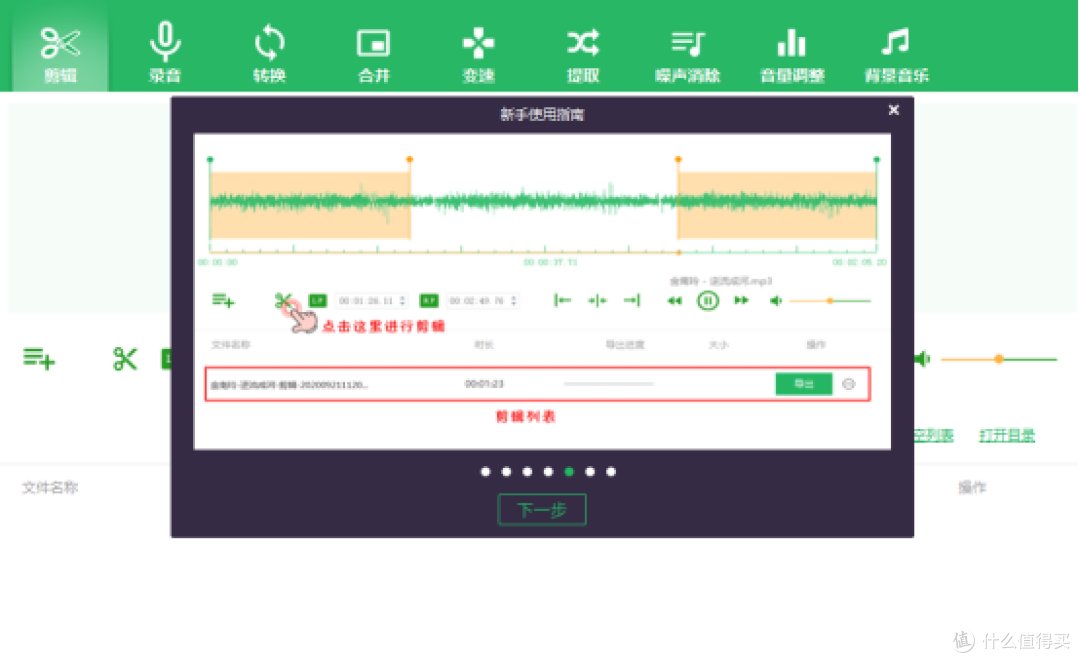Click the guide illustration image in dialog

[x=542, y=291]
